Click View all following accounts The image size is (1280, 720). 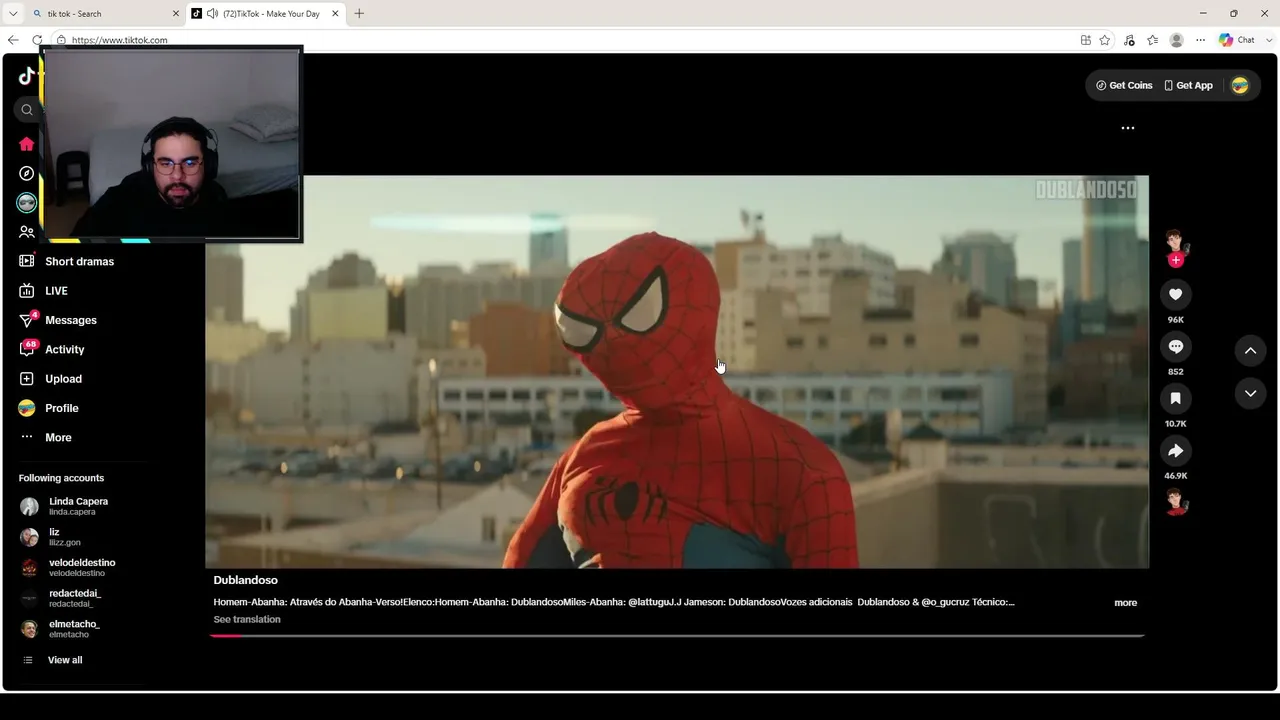53,660
